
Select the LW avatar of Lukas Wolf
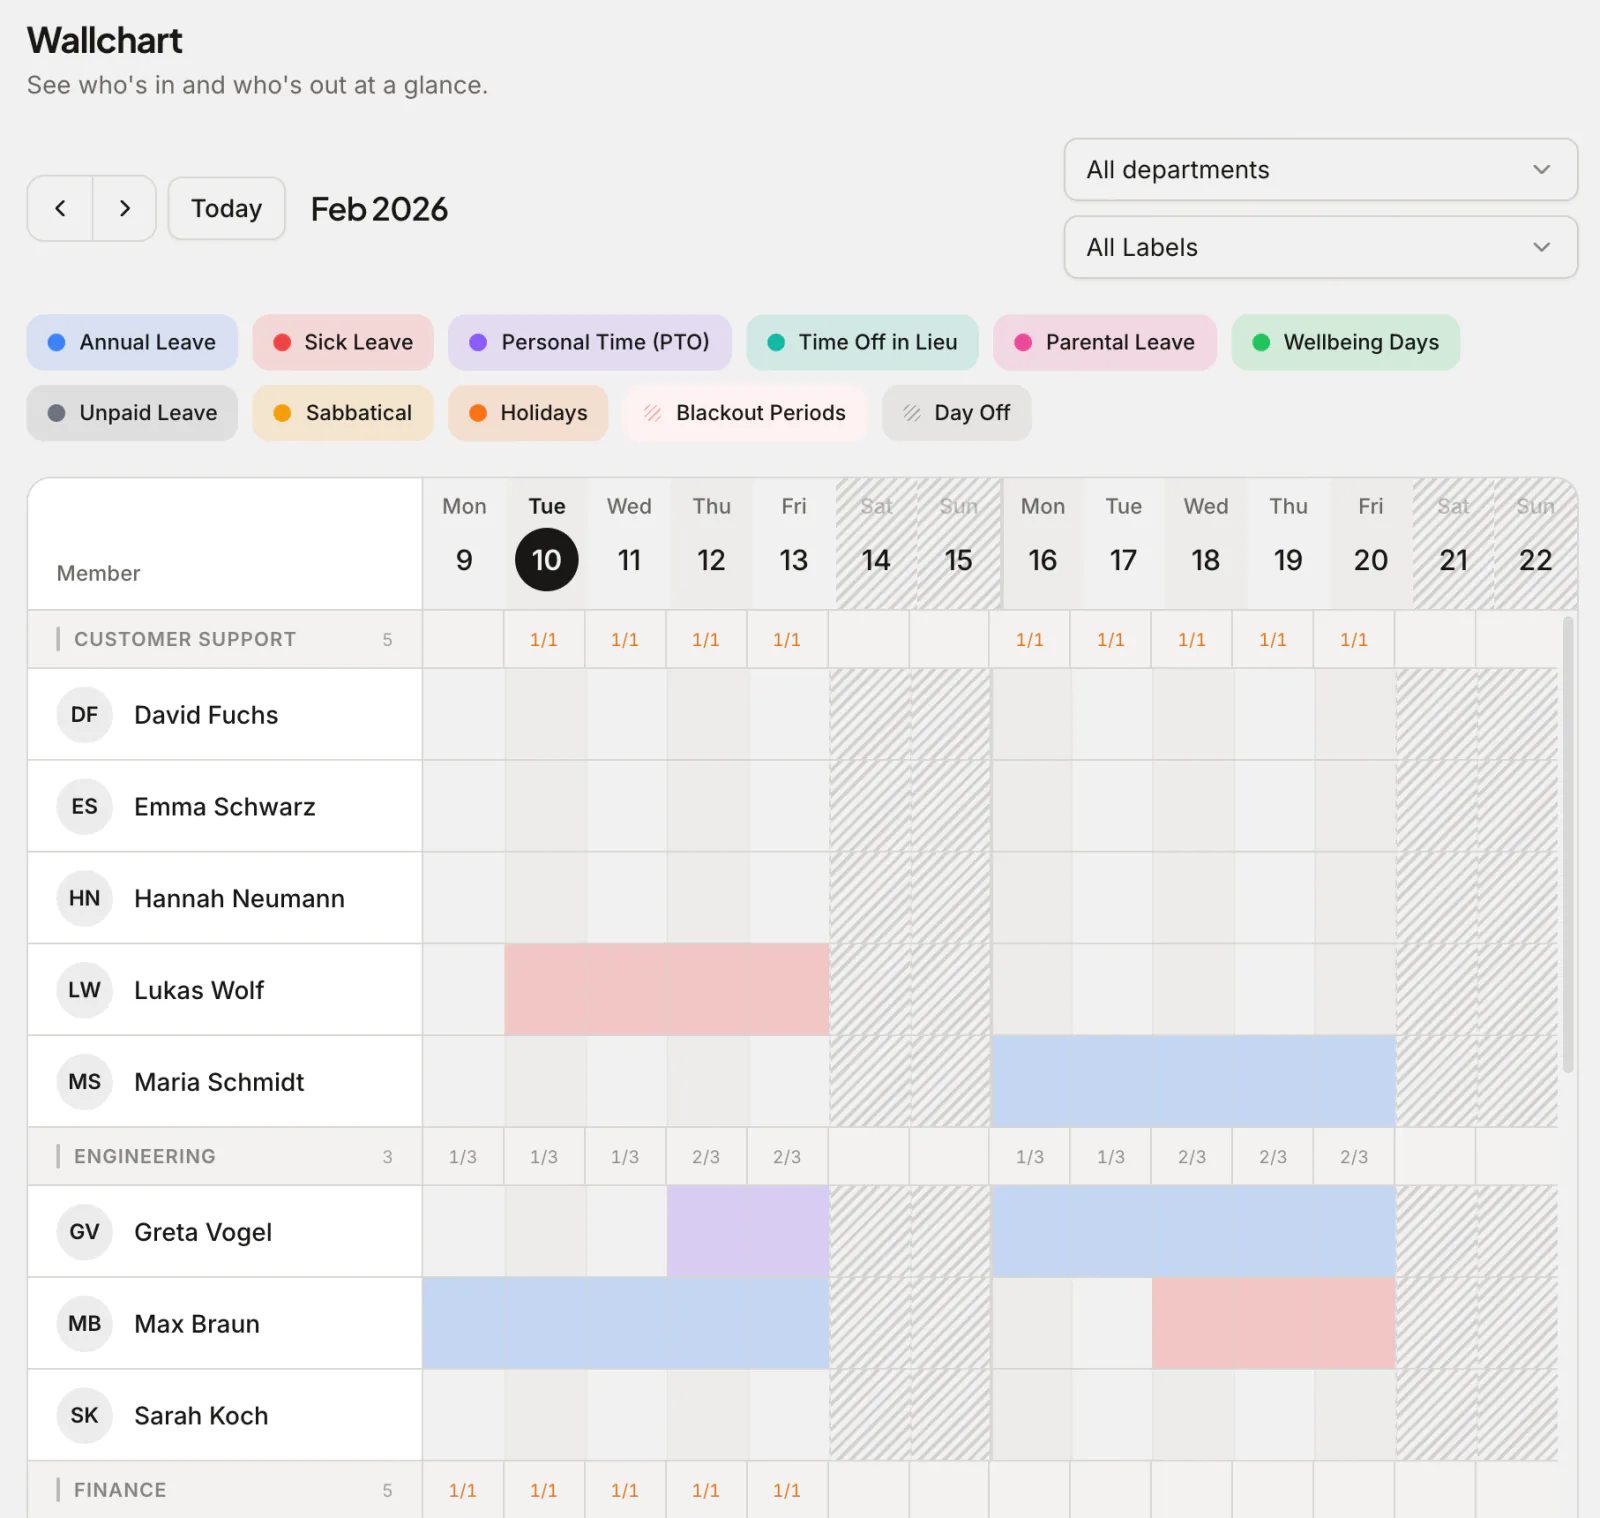coord(85,990)
